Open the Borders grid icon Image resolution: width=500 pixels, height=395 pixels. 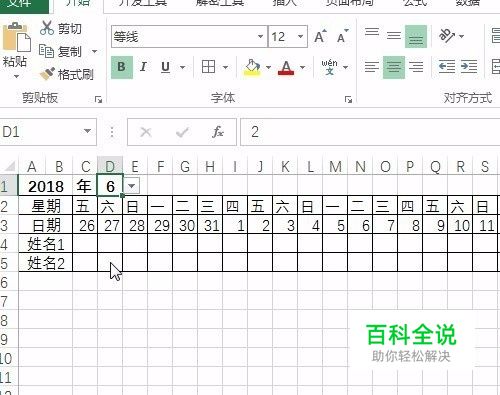pyautogui.click(x=208, y=67)
